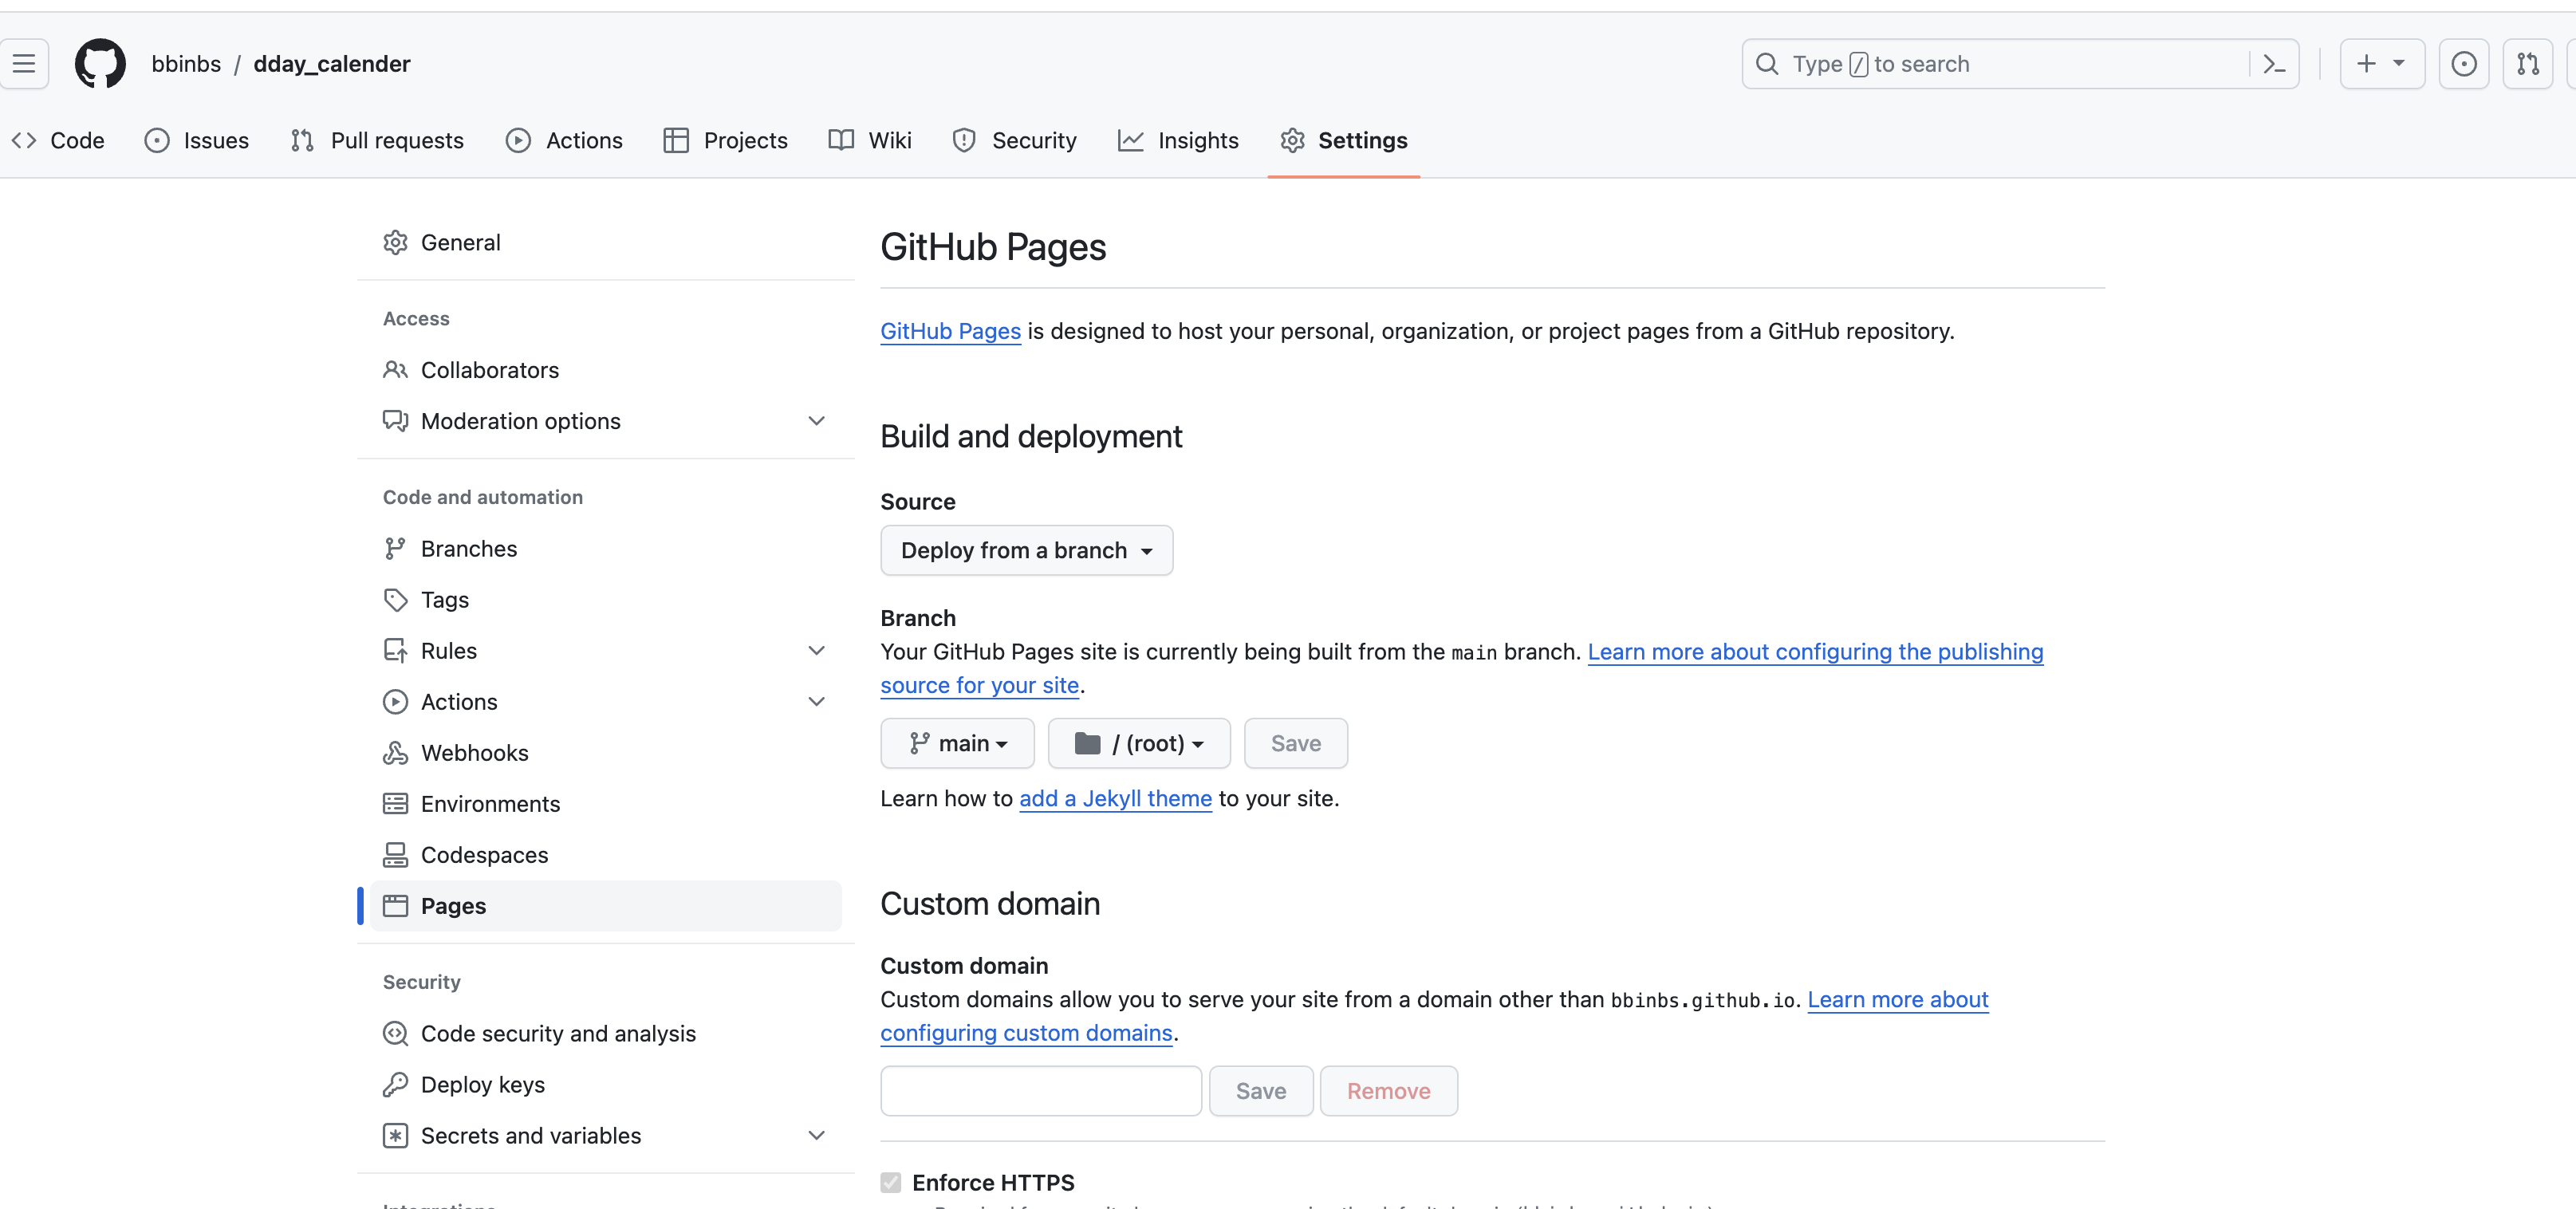Image resolution: width=2576 pixels, height=1209 pixels.
Task: Open Branches settings page
Action: pyautogui.click(x=605, y=549)
